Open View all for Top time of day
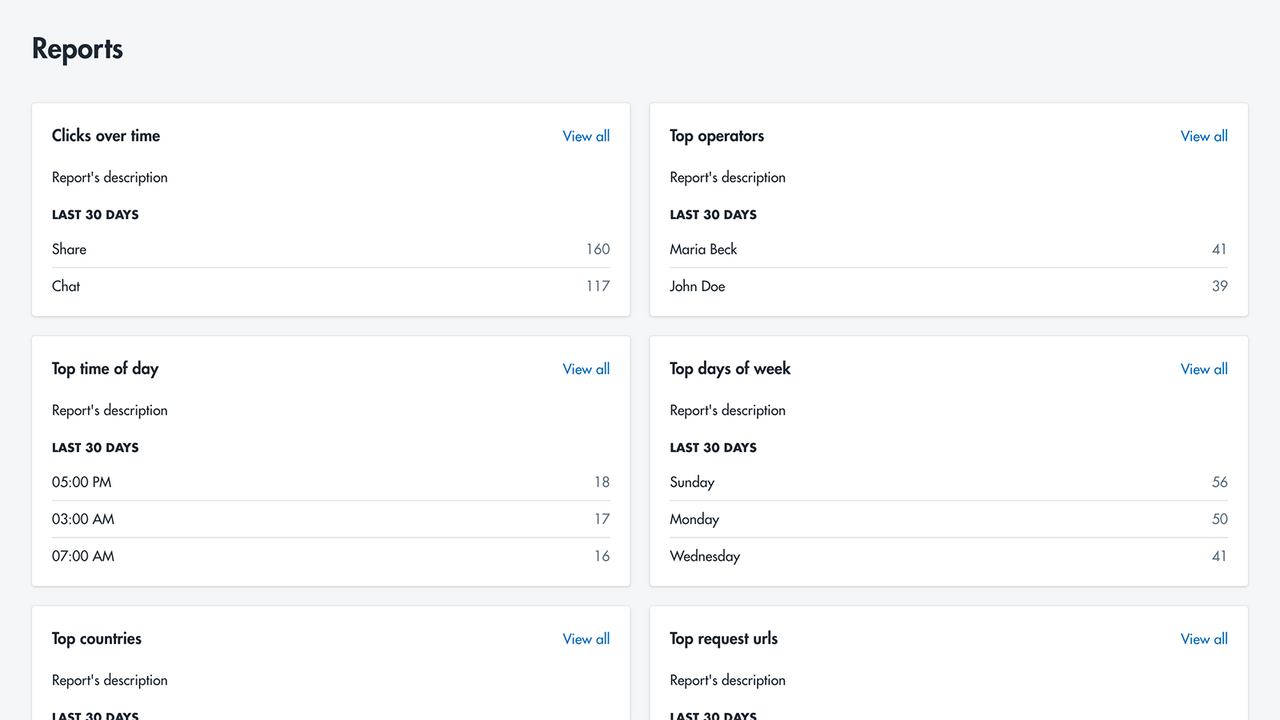This screenshot has height=720, width=1280. point(586,369)
